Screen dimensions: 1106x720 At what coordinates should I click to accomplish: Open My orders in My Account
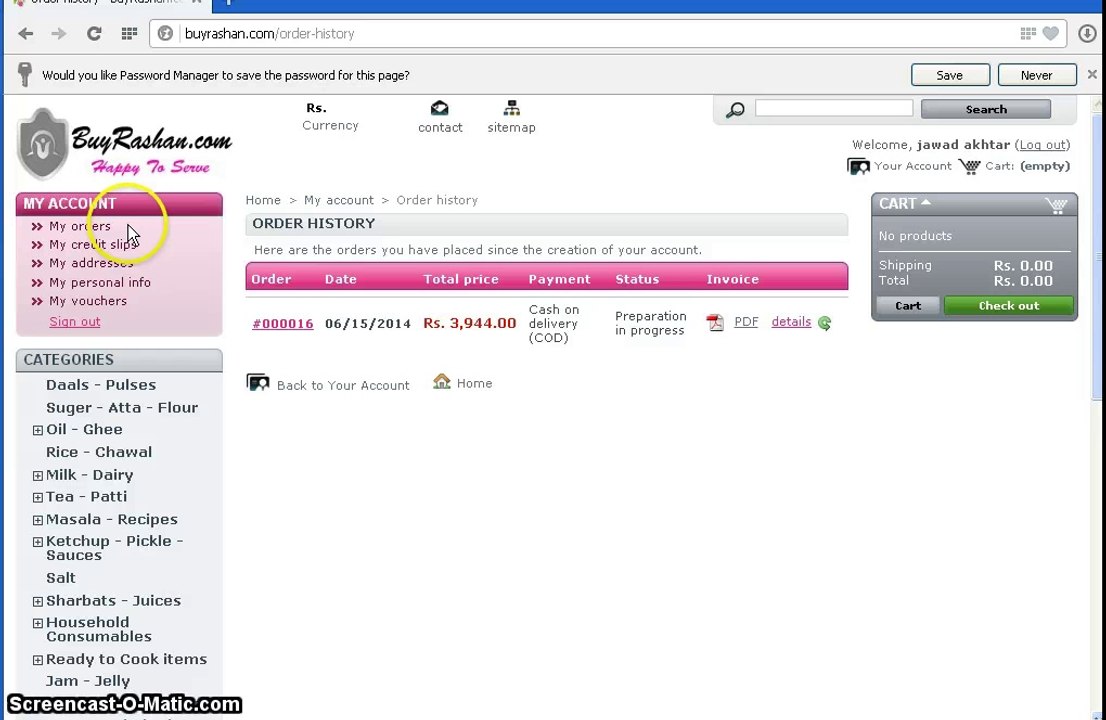pos(80,226)
